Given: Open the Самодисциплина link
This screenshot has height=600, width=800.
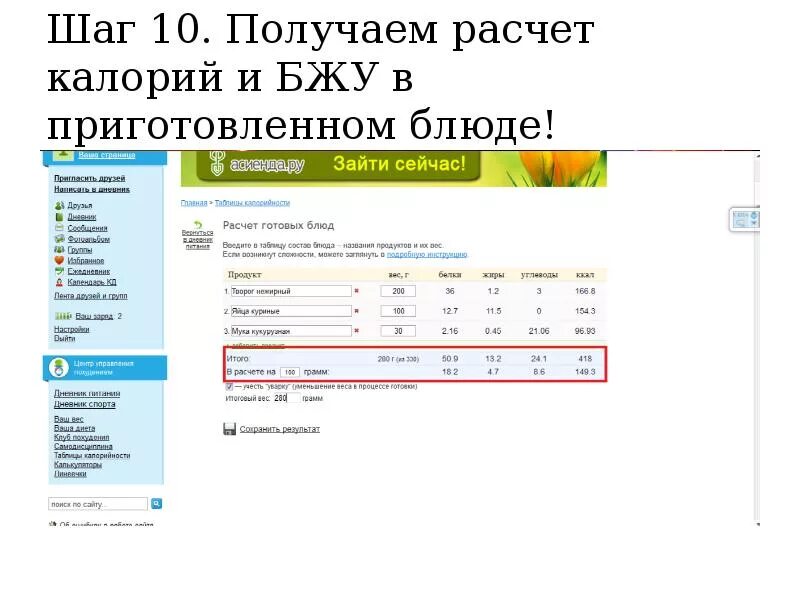Looking at the screenshot, I should pyautogui.click(x=83, y=446).
